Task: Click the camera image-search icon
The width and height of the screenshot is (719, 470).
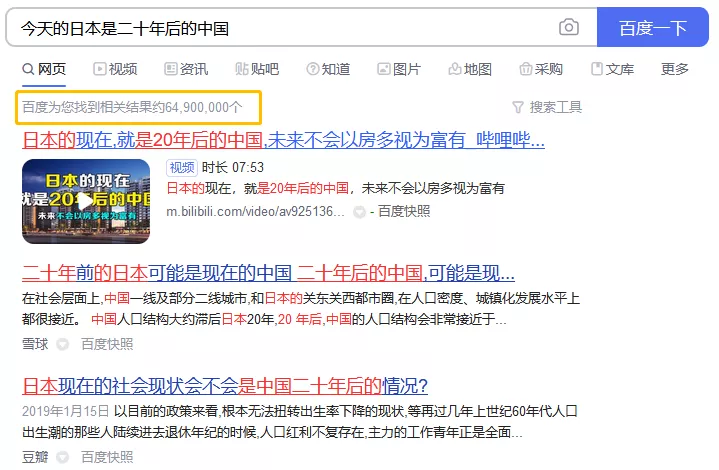Action: (569, 27)
